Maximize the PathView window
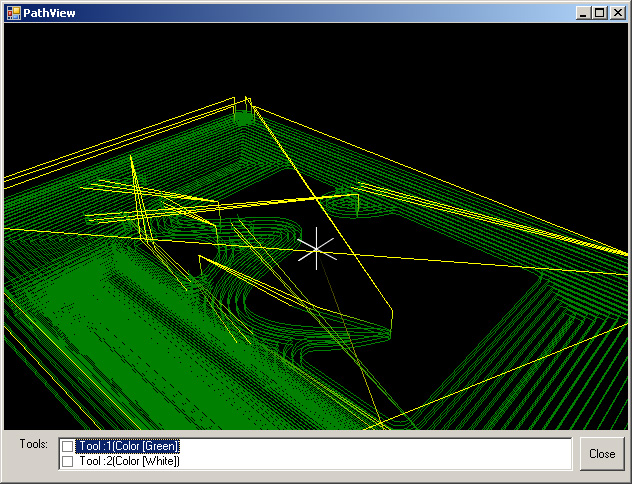632x484 pixels. click(600, 13)
